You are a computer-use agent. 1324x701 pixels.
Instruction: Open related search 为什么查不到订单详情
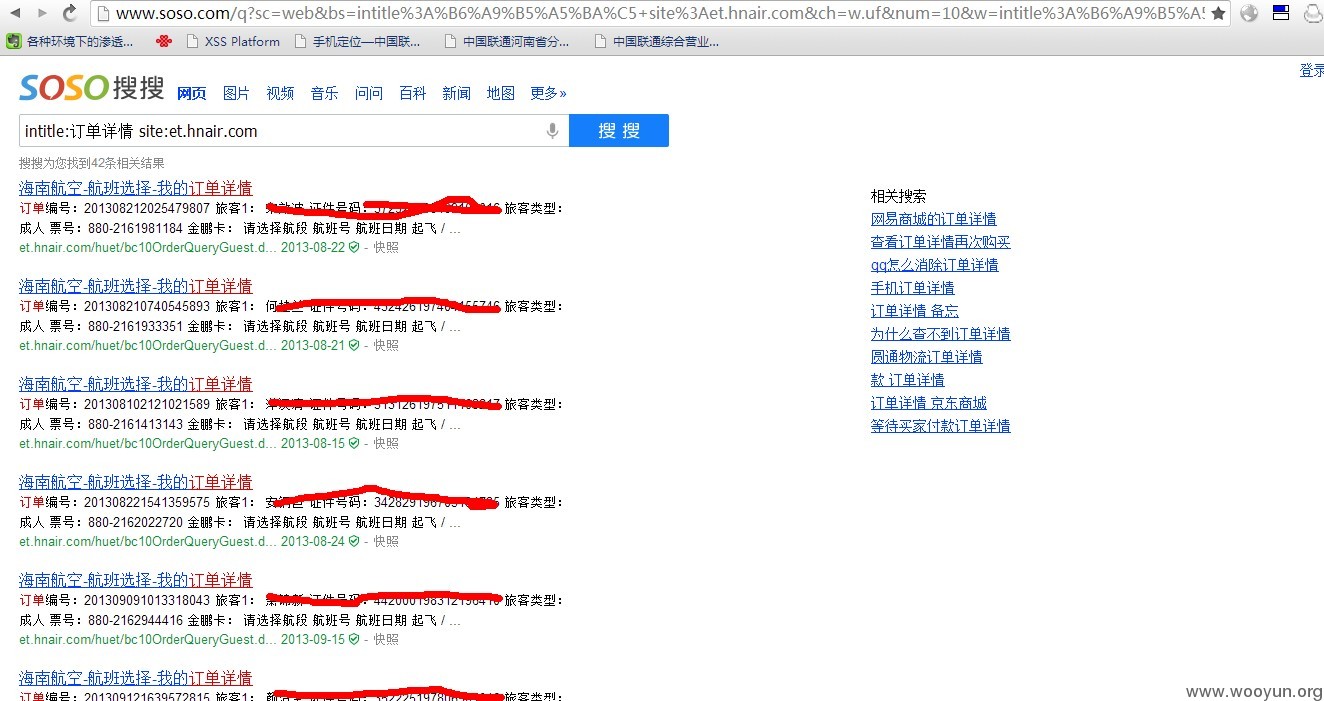pyautogui.click(x=941, y=334)
